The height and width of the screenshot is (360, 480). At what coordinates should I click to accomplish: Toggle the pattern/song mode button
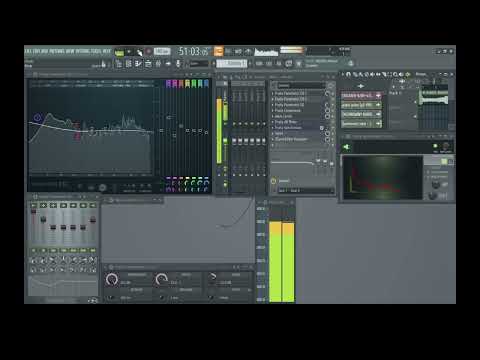119,52
